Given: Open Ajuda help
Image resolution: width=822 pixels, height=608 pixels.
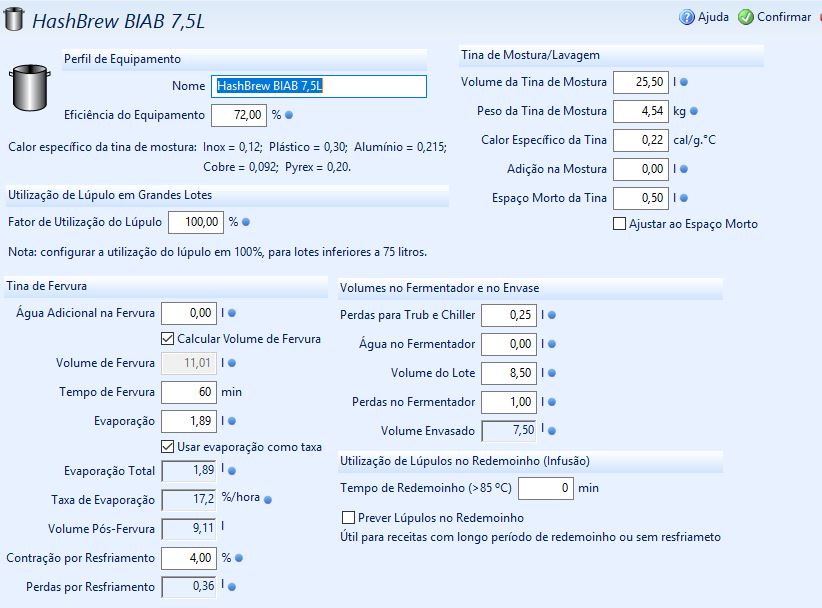Looking at the screenshot, I should [x=704, y=17].
